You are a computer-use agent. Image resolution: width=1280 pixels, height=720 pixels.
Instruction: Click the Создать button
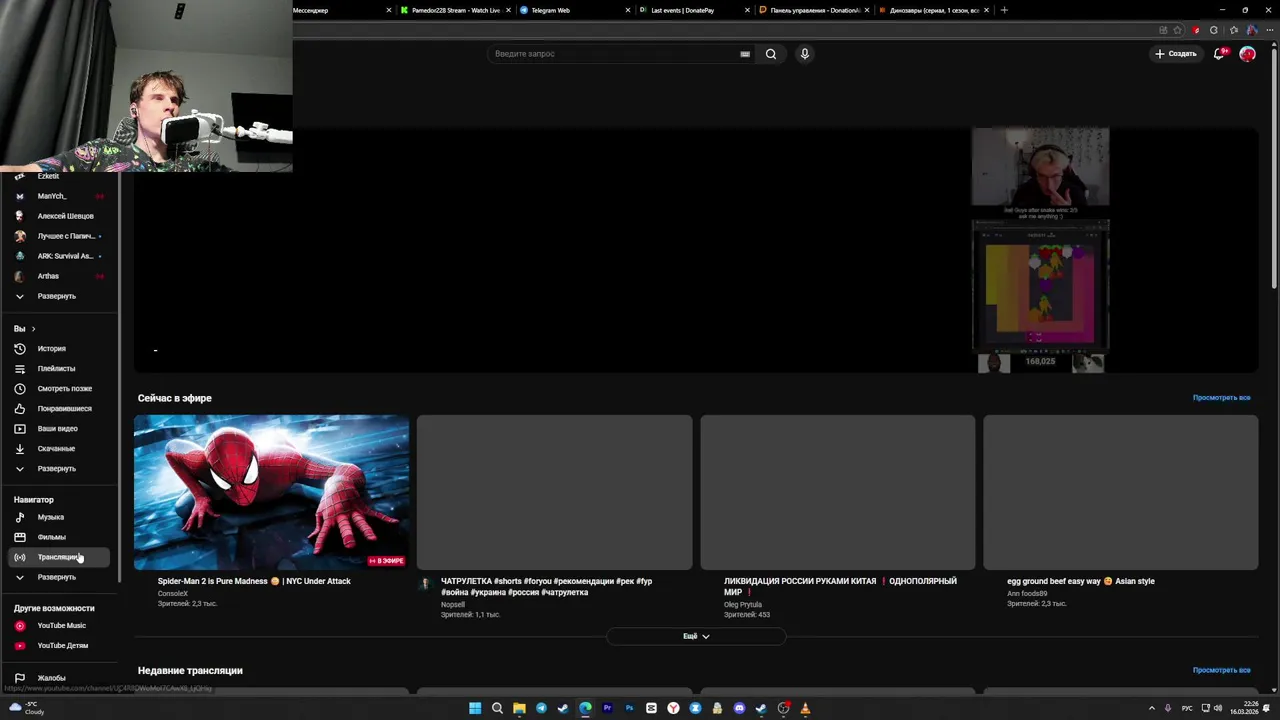pos(1176,54)
